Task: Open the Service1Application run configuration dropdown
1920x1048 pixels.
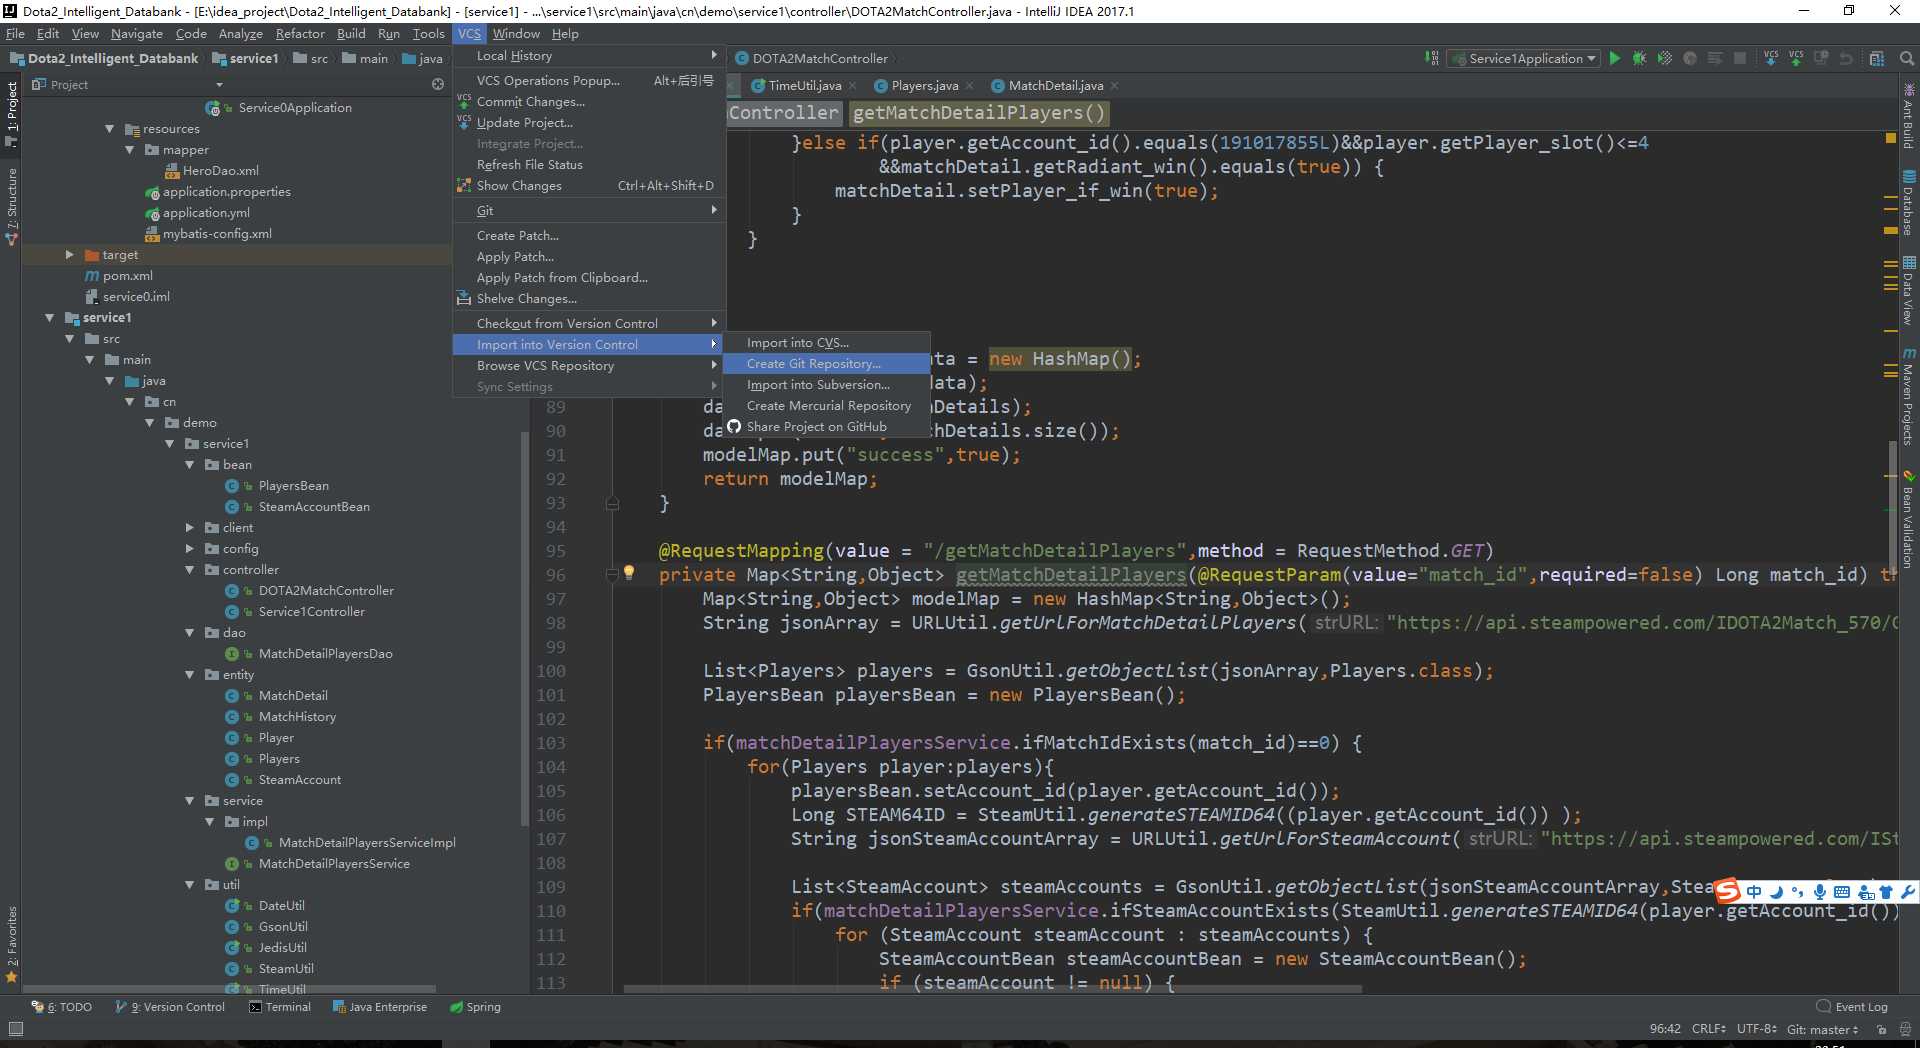Action: (1525, 59)
